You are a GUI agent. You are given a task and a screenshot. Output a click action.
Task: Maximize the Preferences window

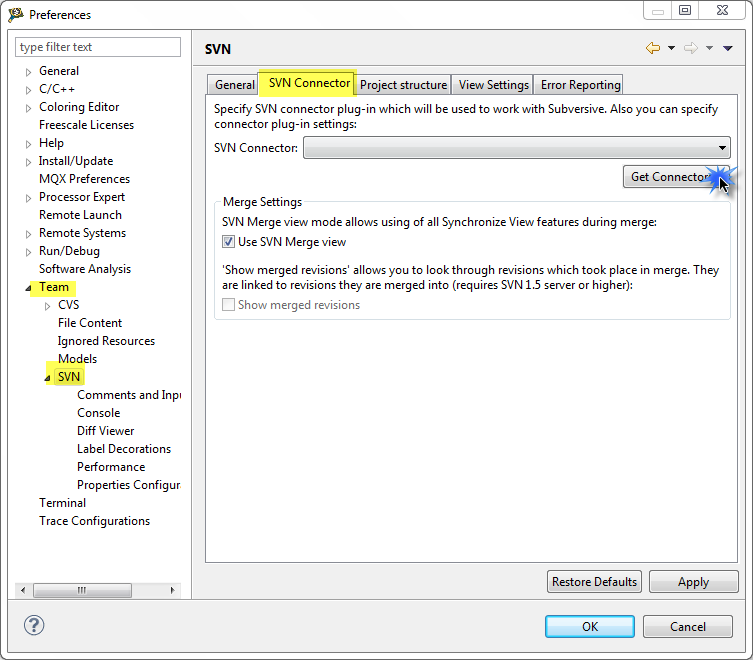click(x=685, y=10)
